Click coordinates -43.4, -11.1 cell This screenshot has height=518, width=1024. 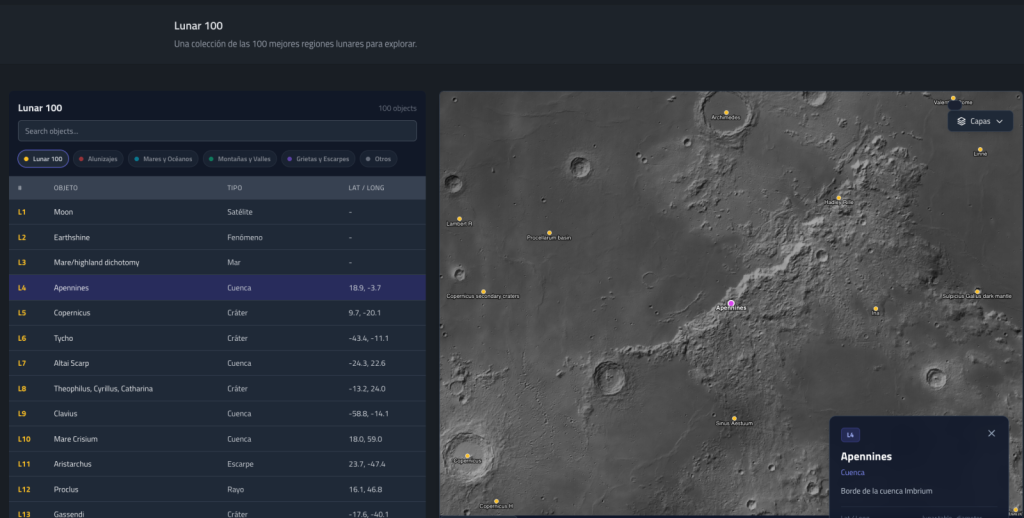pyautogui.click(x=368, y=338)
